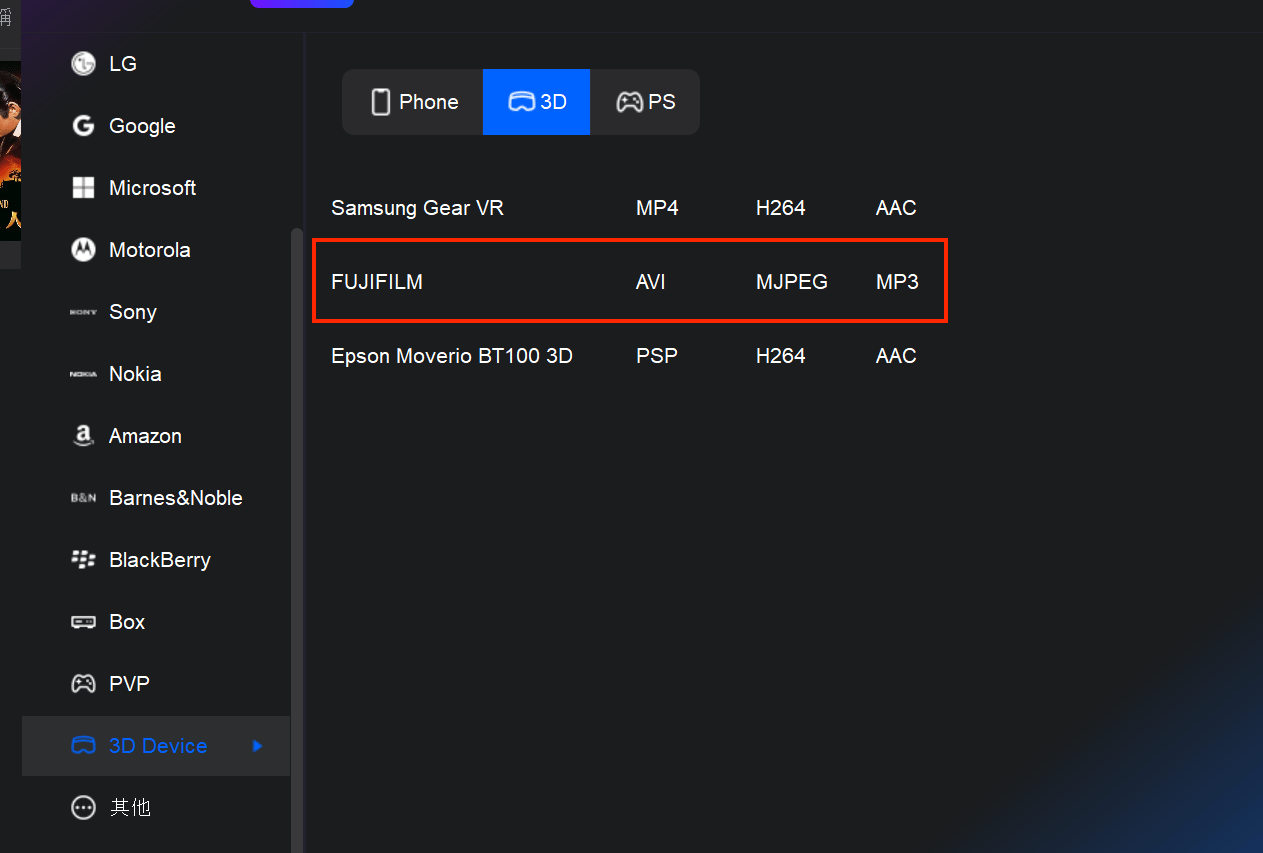
Task: Click the Microsoft windows logo icon
Action: click(x=83, y=188)
